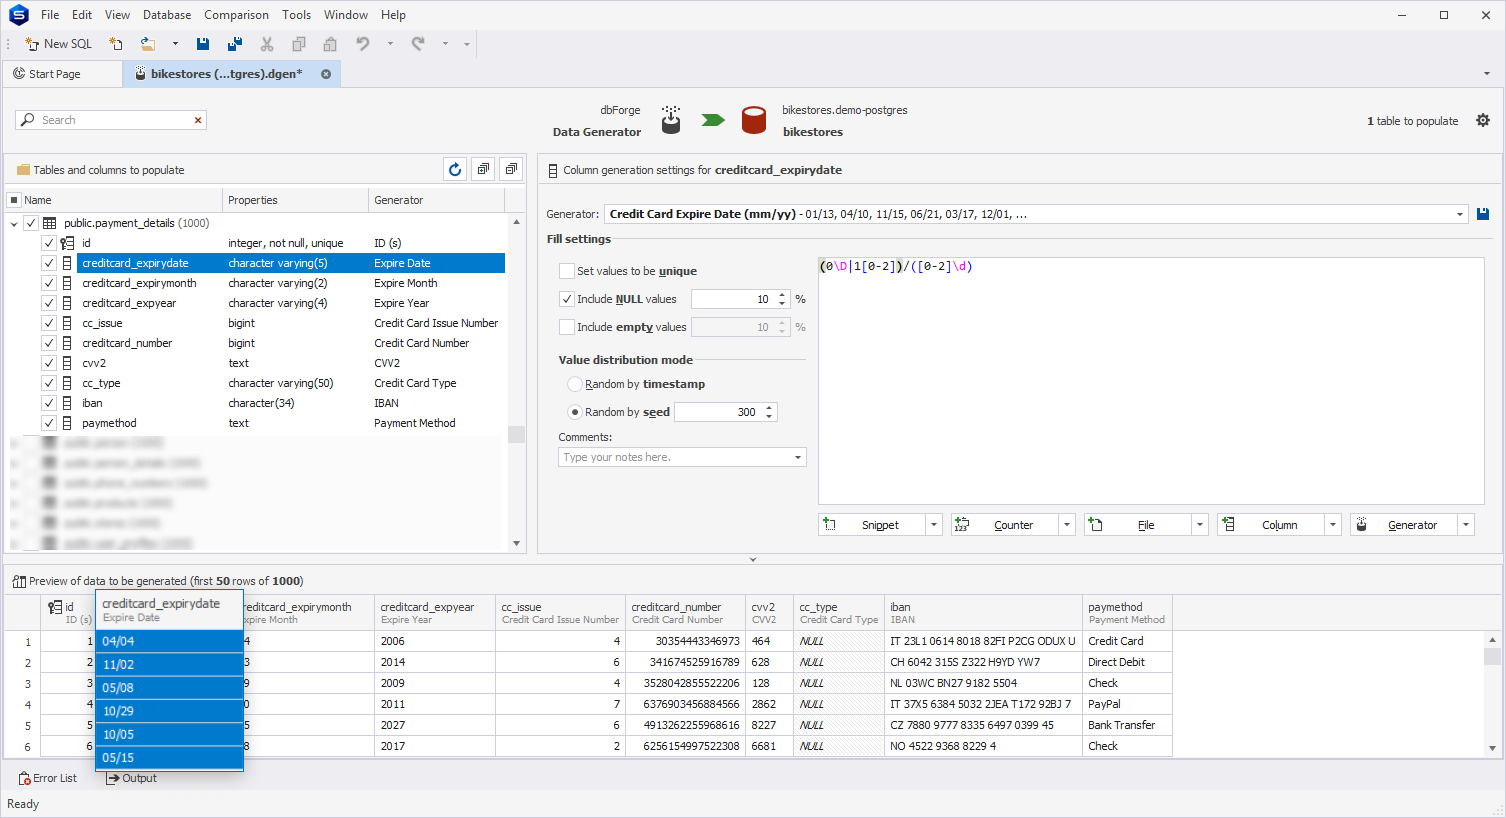
Task: Click the dbForge Studio app logo
Action: (x=18, y=15)
